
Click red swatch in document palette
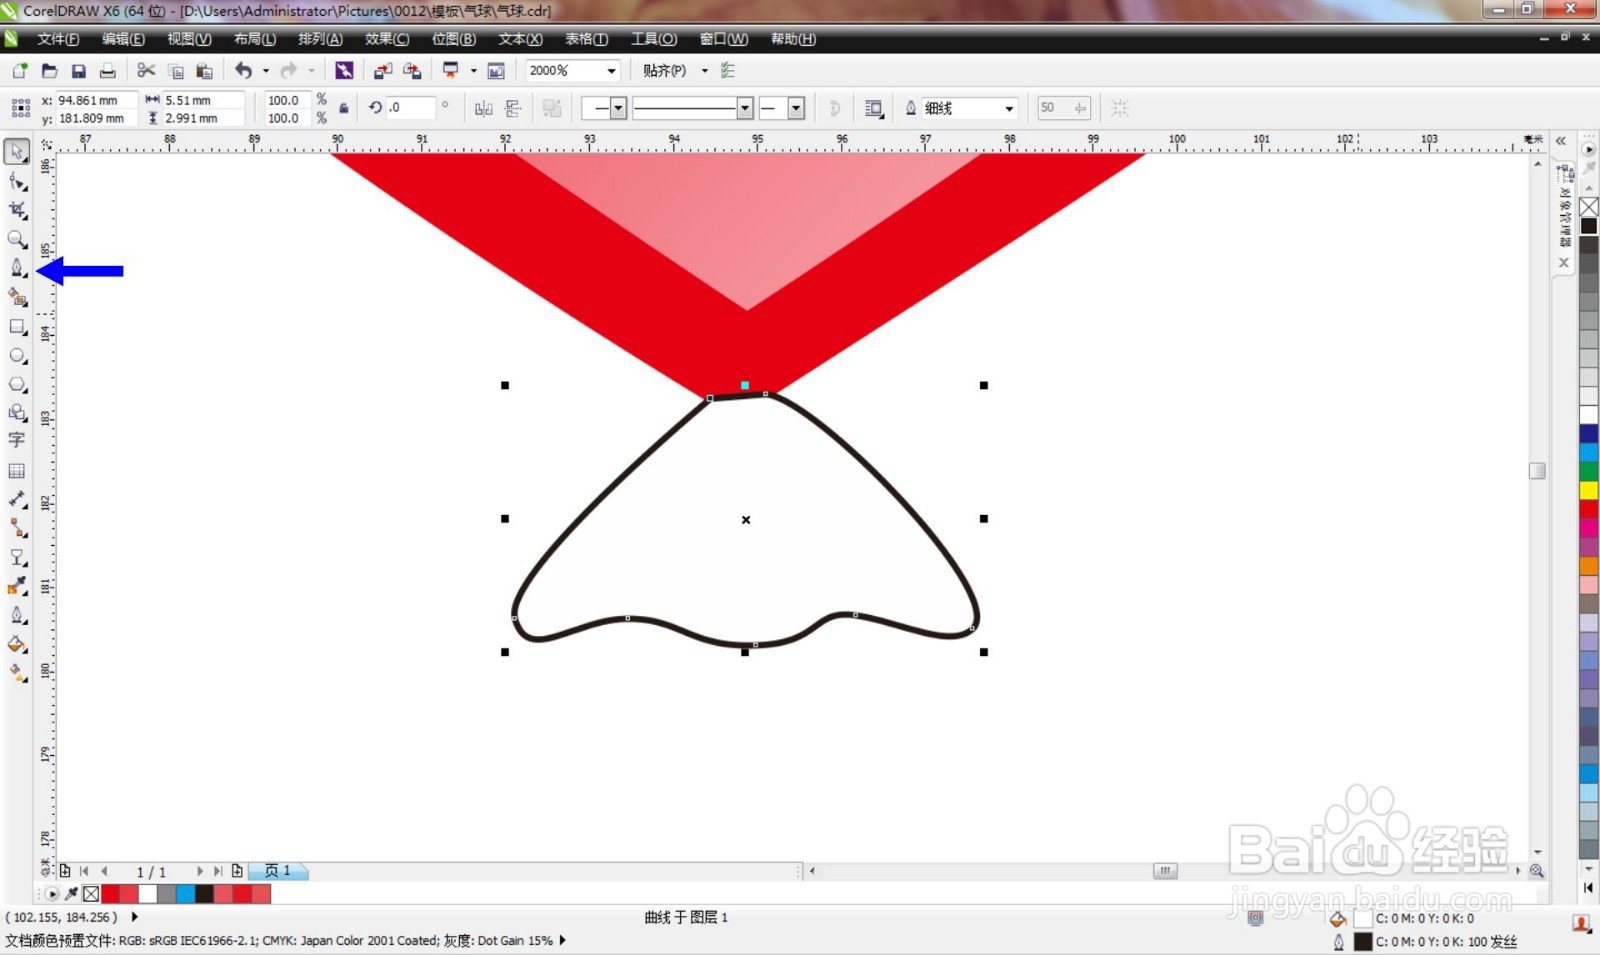(x=110, y=894)
